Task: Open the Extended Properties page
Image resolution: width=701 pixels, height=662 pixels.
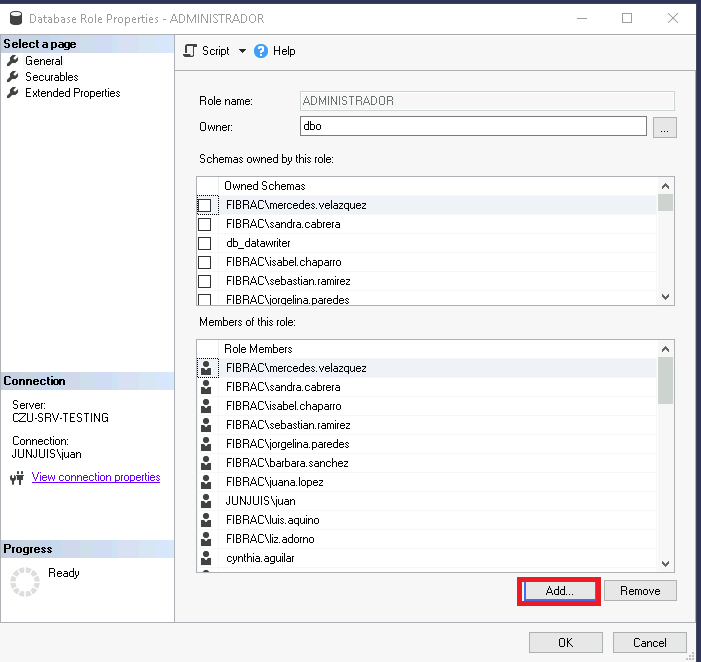Action: pos(72,93)
